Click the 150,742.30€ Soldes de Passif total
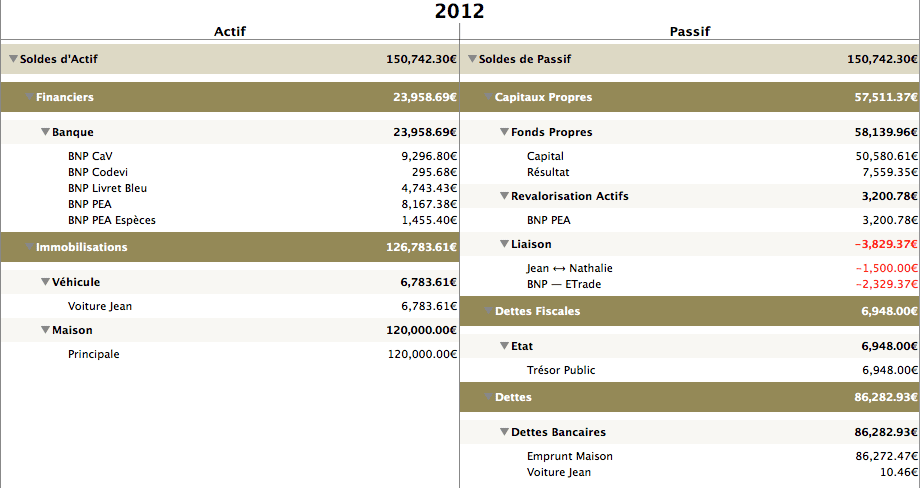 [882, 59]
